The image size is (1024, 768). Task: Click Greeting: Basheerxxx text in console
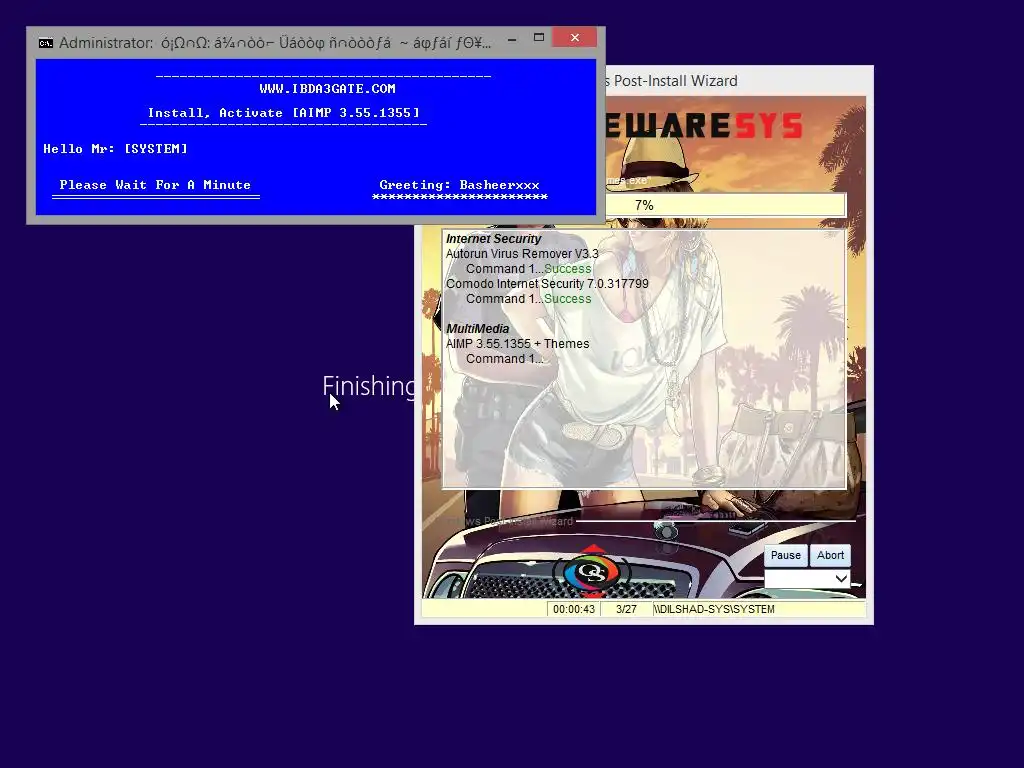coord(460,185)
